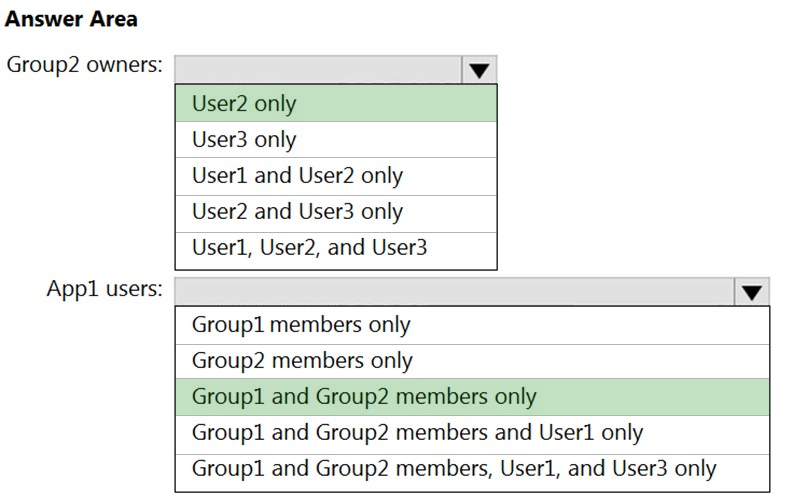Choose 'User2 and User3 only' option

coord(335,212)
